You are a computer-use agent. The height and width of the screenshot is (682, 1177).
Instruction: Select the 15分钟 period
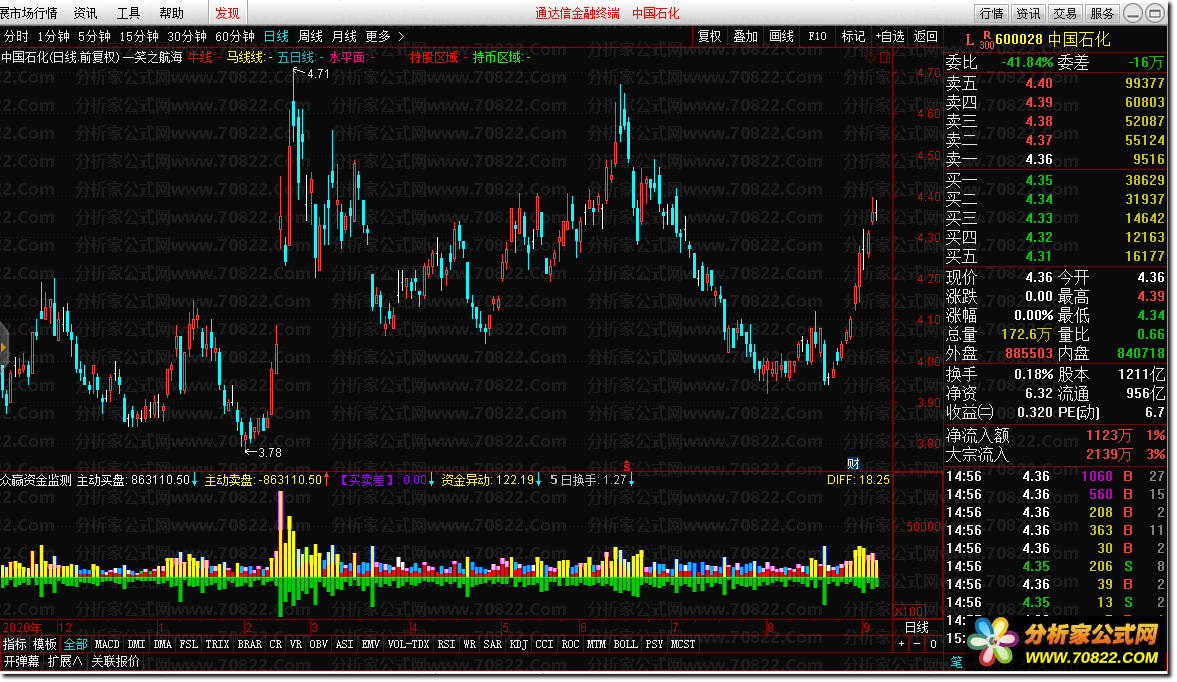point(139,36)
